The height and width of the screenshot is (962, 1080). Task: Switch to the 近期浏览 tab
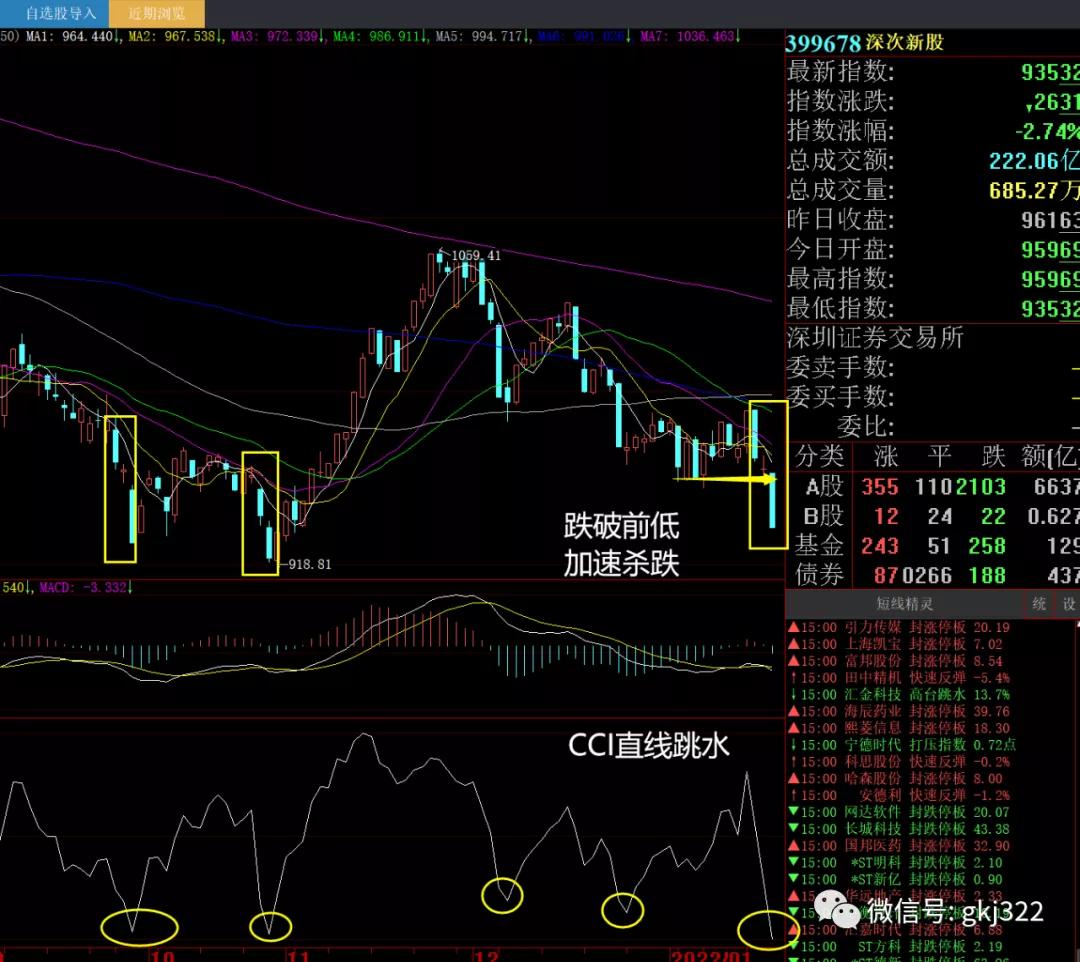pyautogui.click(x=157, y=13)
